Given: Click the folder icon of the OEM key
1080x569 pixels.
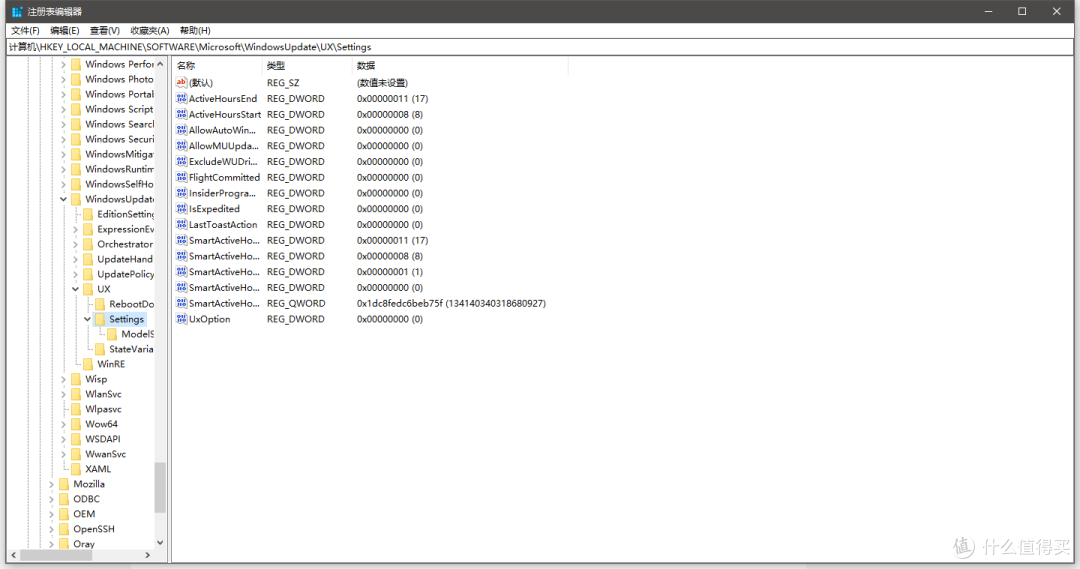Looking at the screenshot, I should click(64, 514).
